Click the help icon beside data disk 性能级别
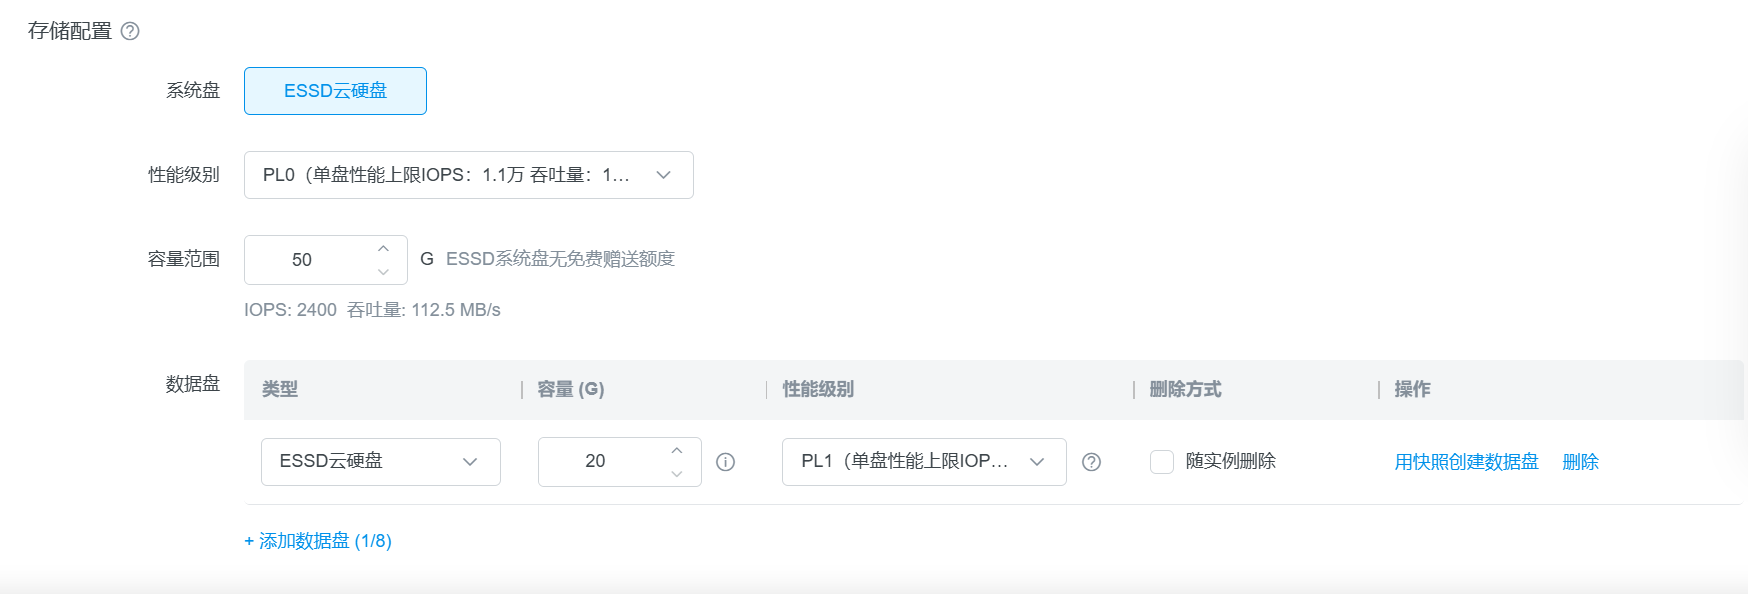 pos(1092,462)
